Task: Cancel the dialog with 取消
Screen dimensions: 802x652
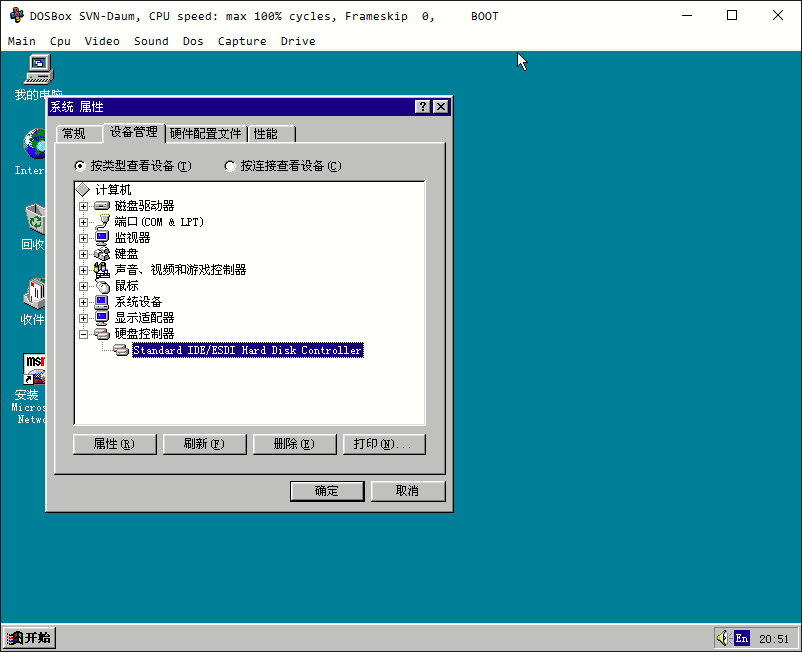Action: [408, 491]
